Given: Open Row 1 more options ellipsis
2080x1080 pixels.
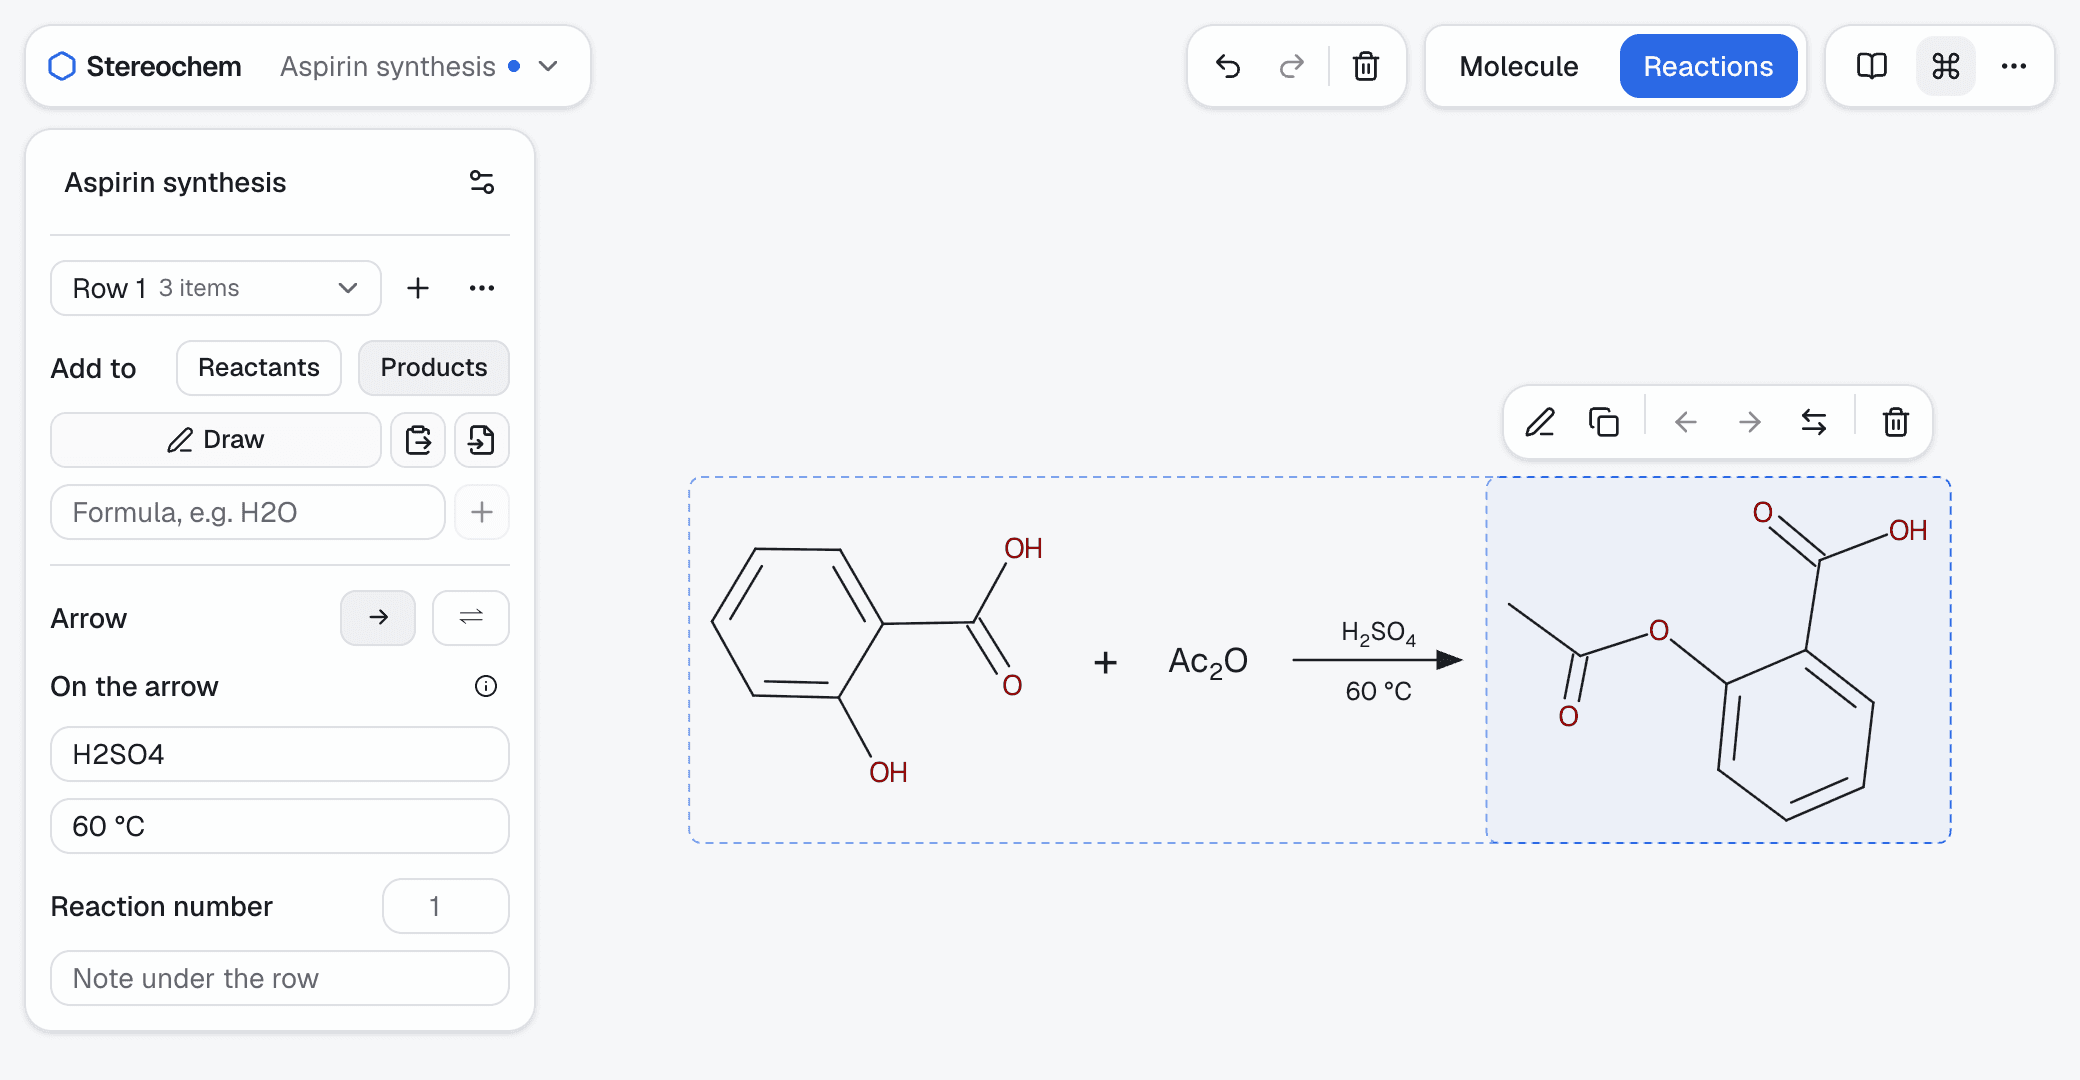Looking at the screenshot, I should click(482, 288).
